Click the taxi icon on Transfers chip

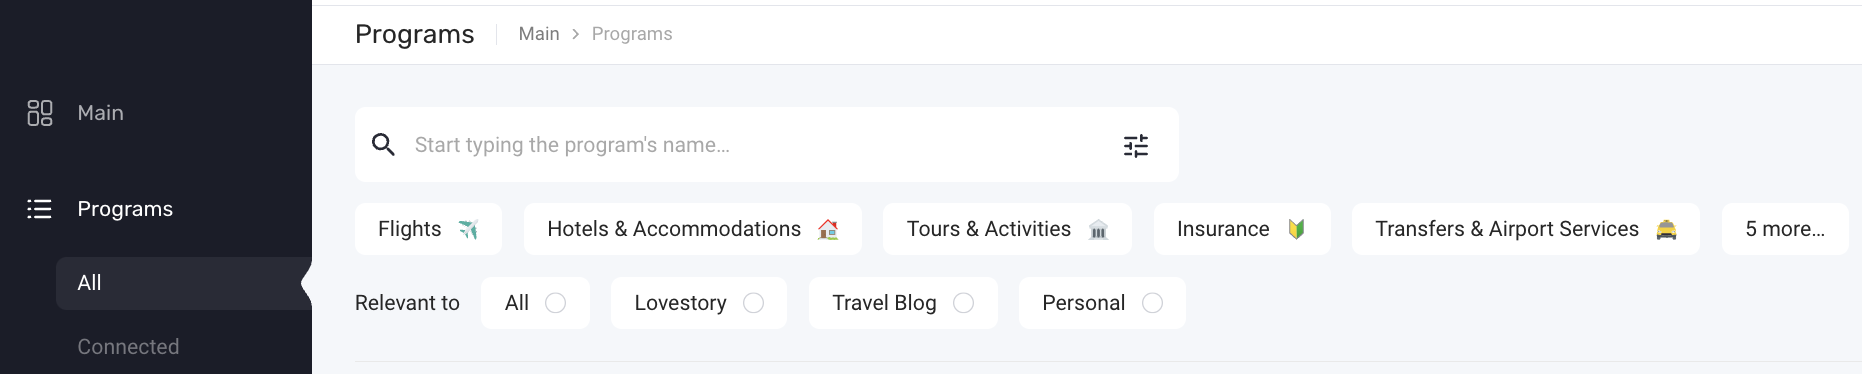coord(1666,230)
